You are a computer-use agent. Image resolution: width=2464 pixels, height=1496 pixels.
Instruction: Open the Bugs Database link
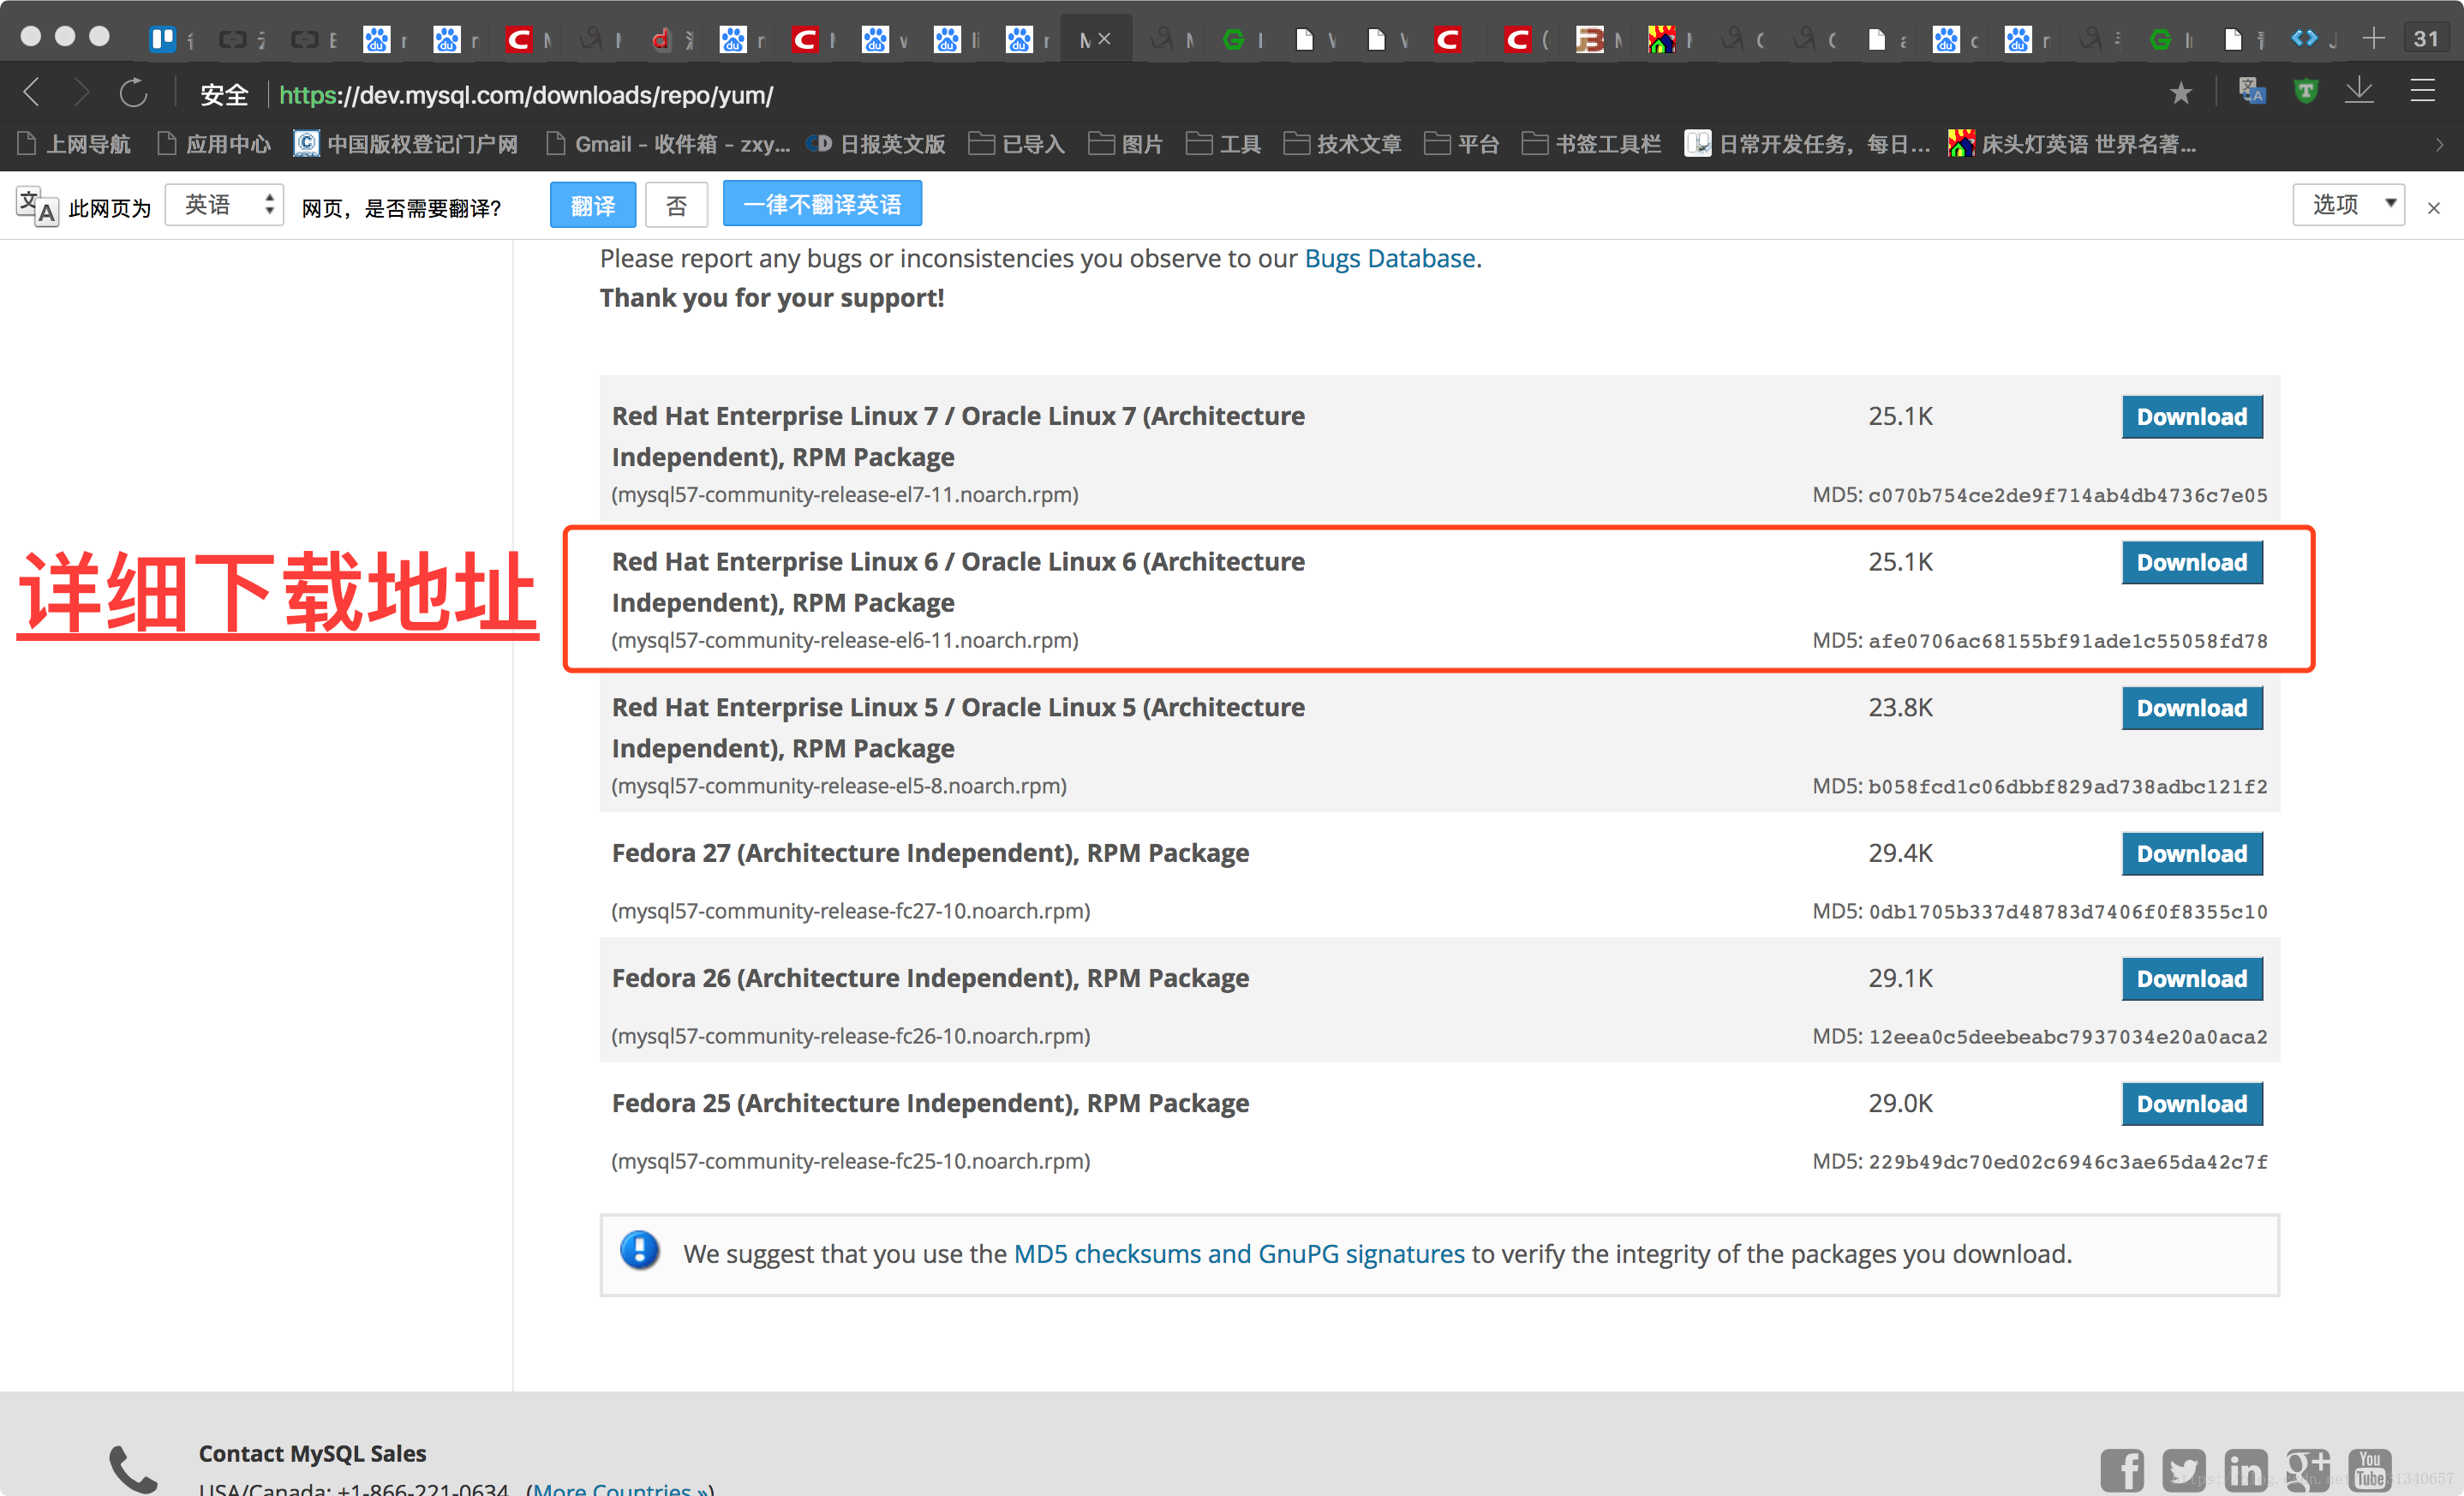click(x=1390, y=259)
